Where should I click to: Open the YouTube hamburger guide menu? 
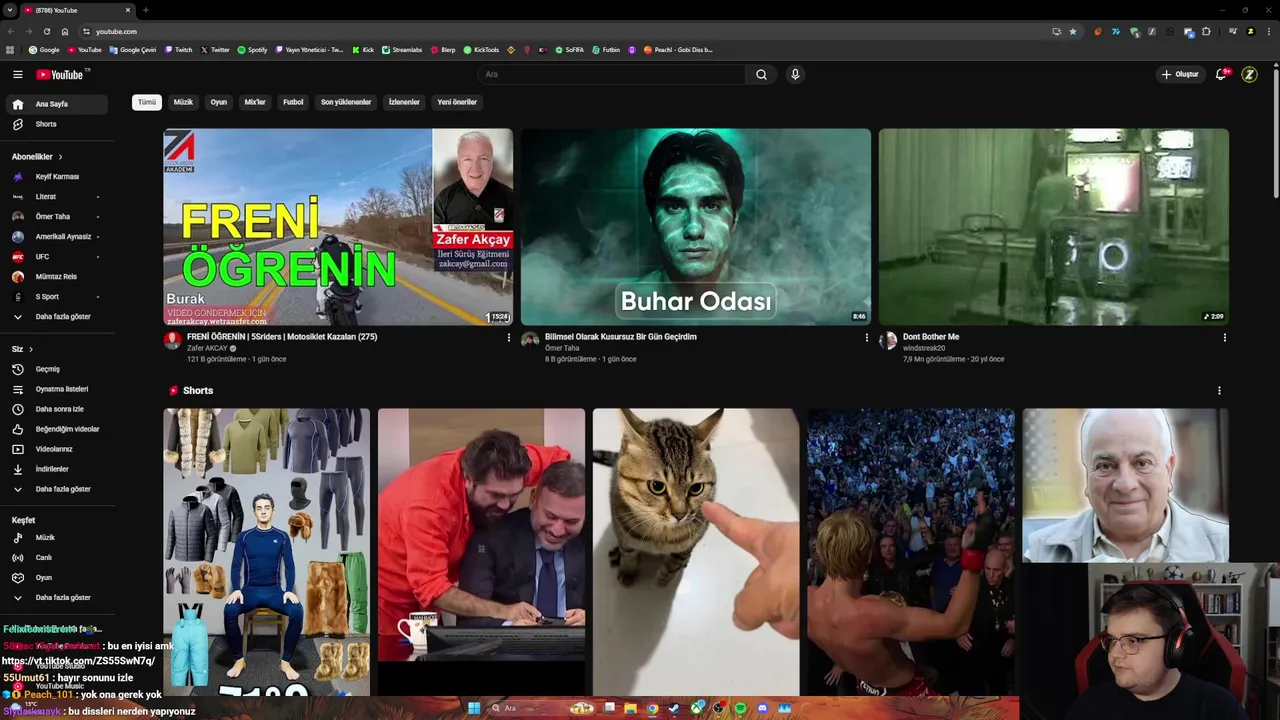tap(17, 74)
